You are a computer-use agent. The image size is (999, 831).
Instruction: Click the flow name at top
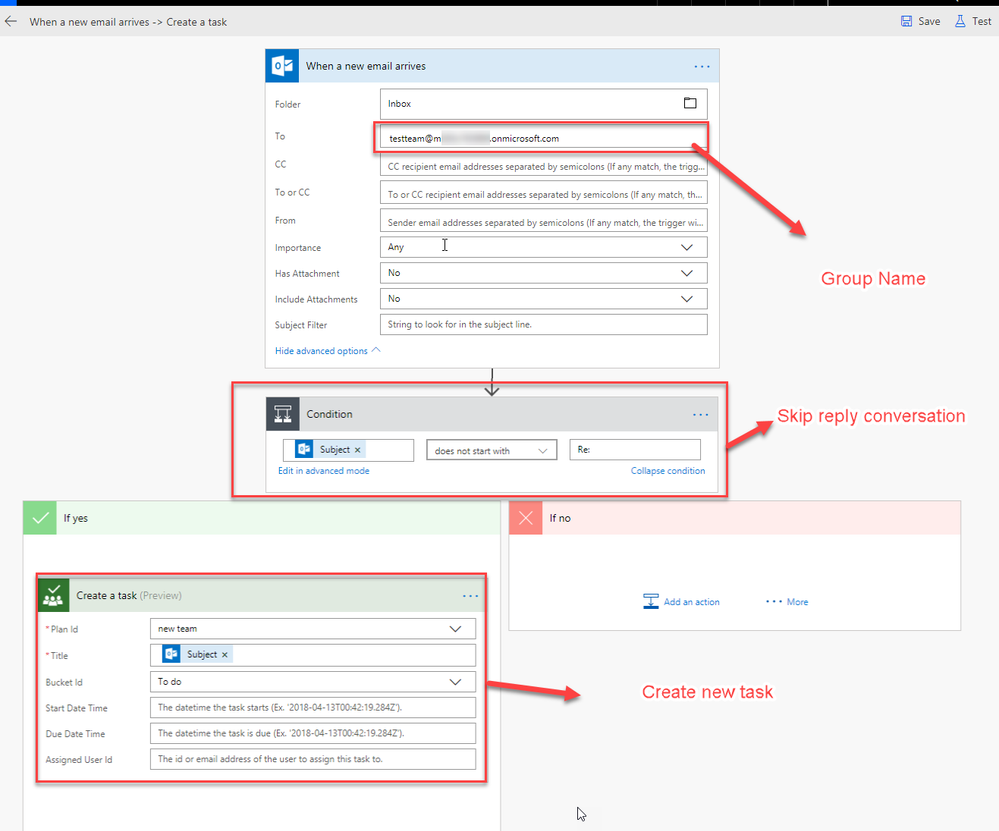point(128,22)
